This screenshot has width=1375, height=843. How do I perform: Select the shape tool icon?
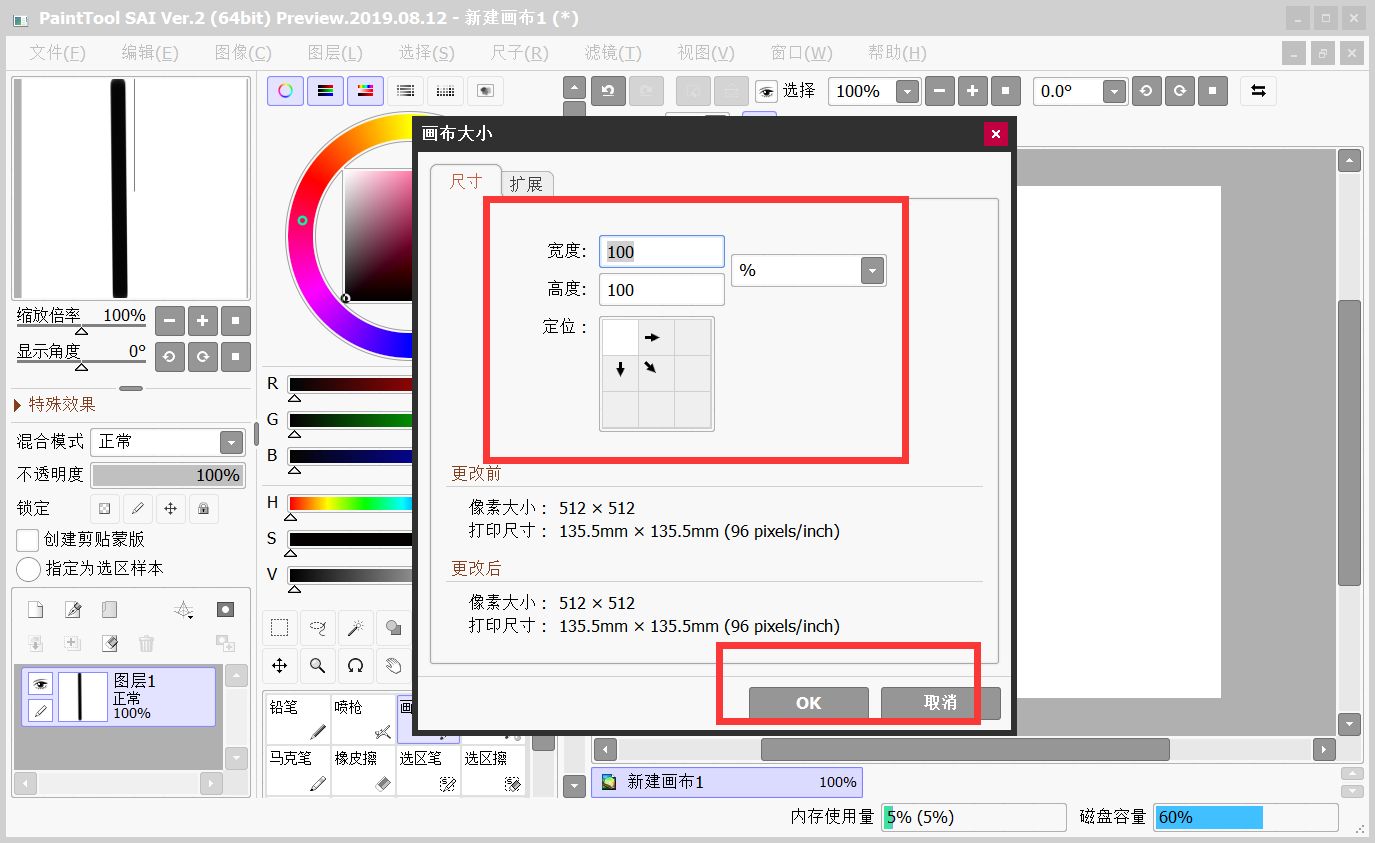[x=393, y=628]
